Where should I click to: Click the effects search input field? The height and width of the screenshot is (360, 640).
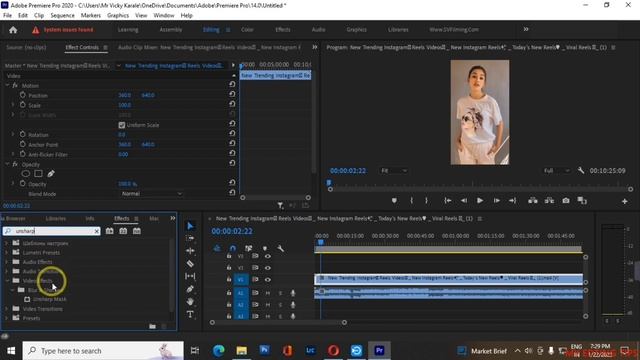coord(52,231)
